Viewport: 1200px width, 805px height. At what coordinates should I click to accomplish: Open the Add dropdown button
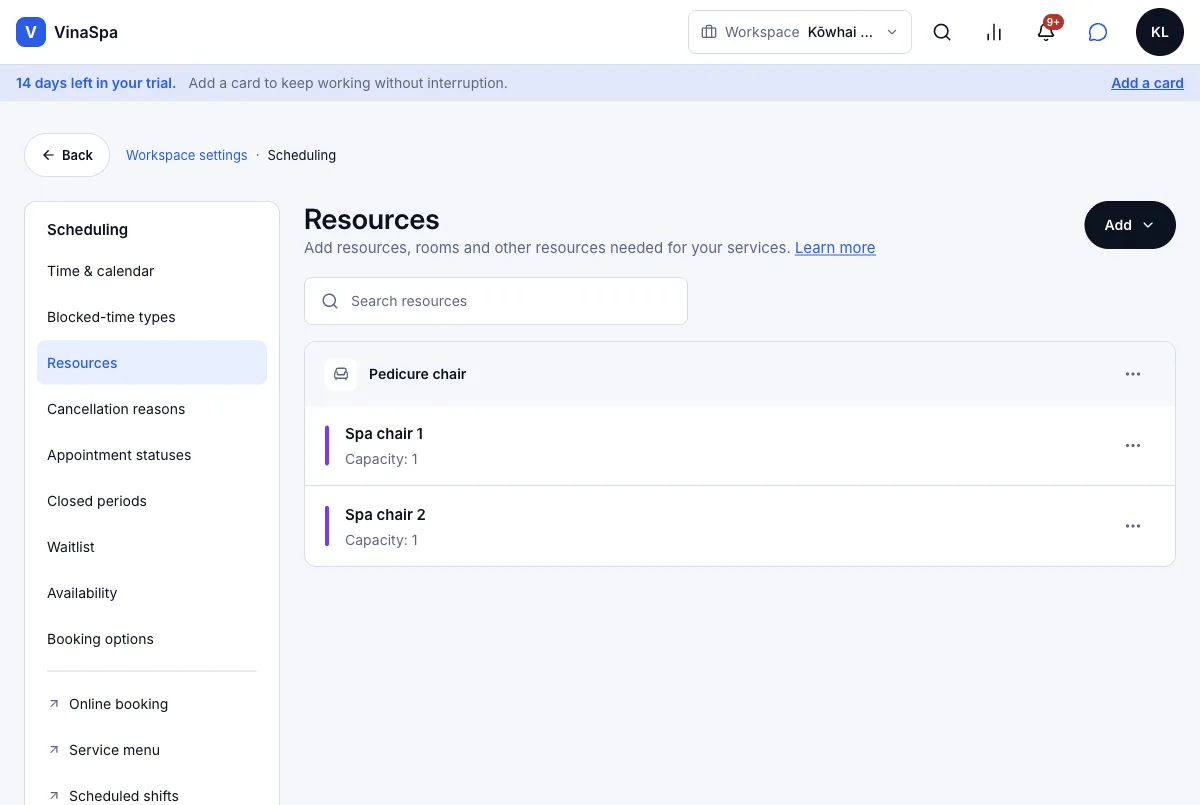[x=1130, y=225]
